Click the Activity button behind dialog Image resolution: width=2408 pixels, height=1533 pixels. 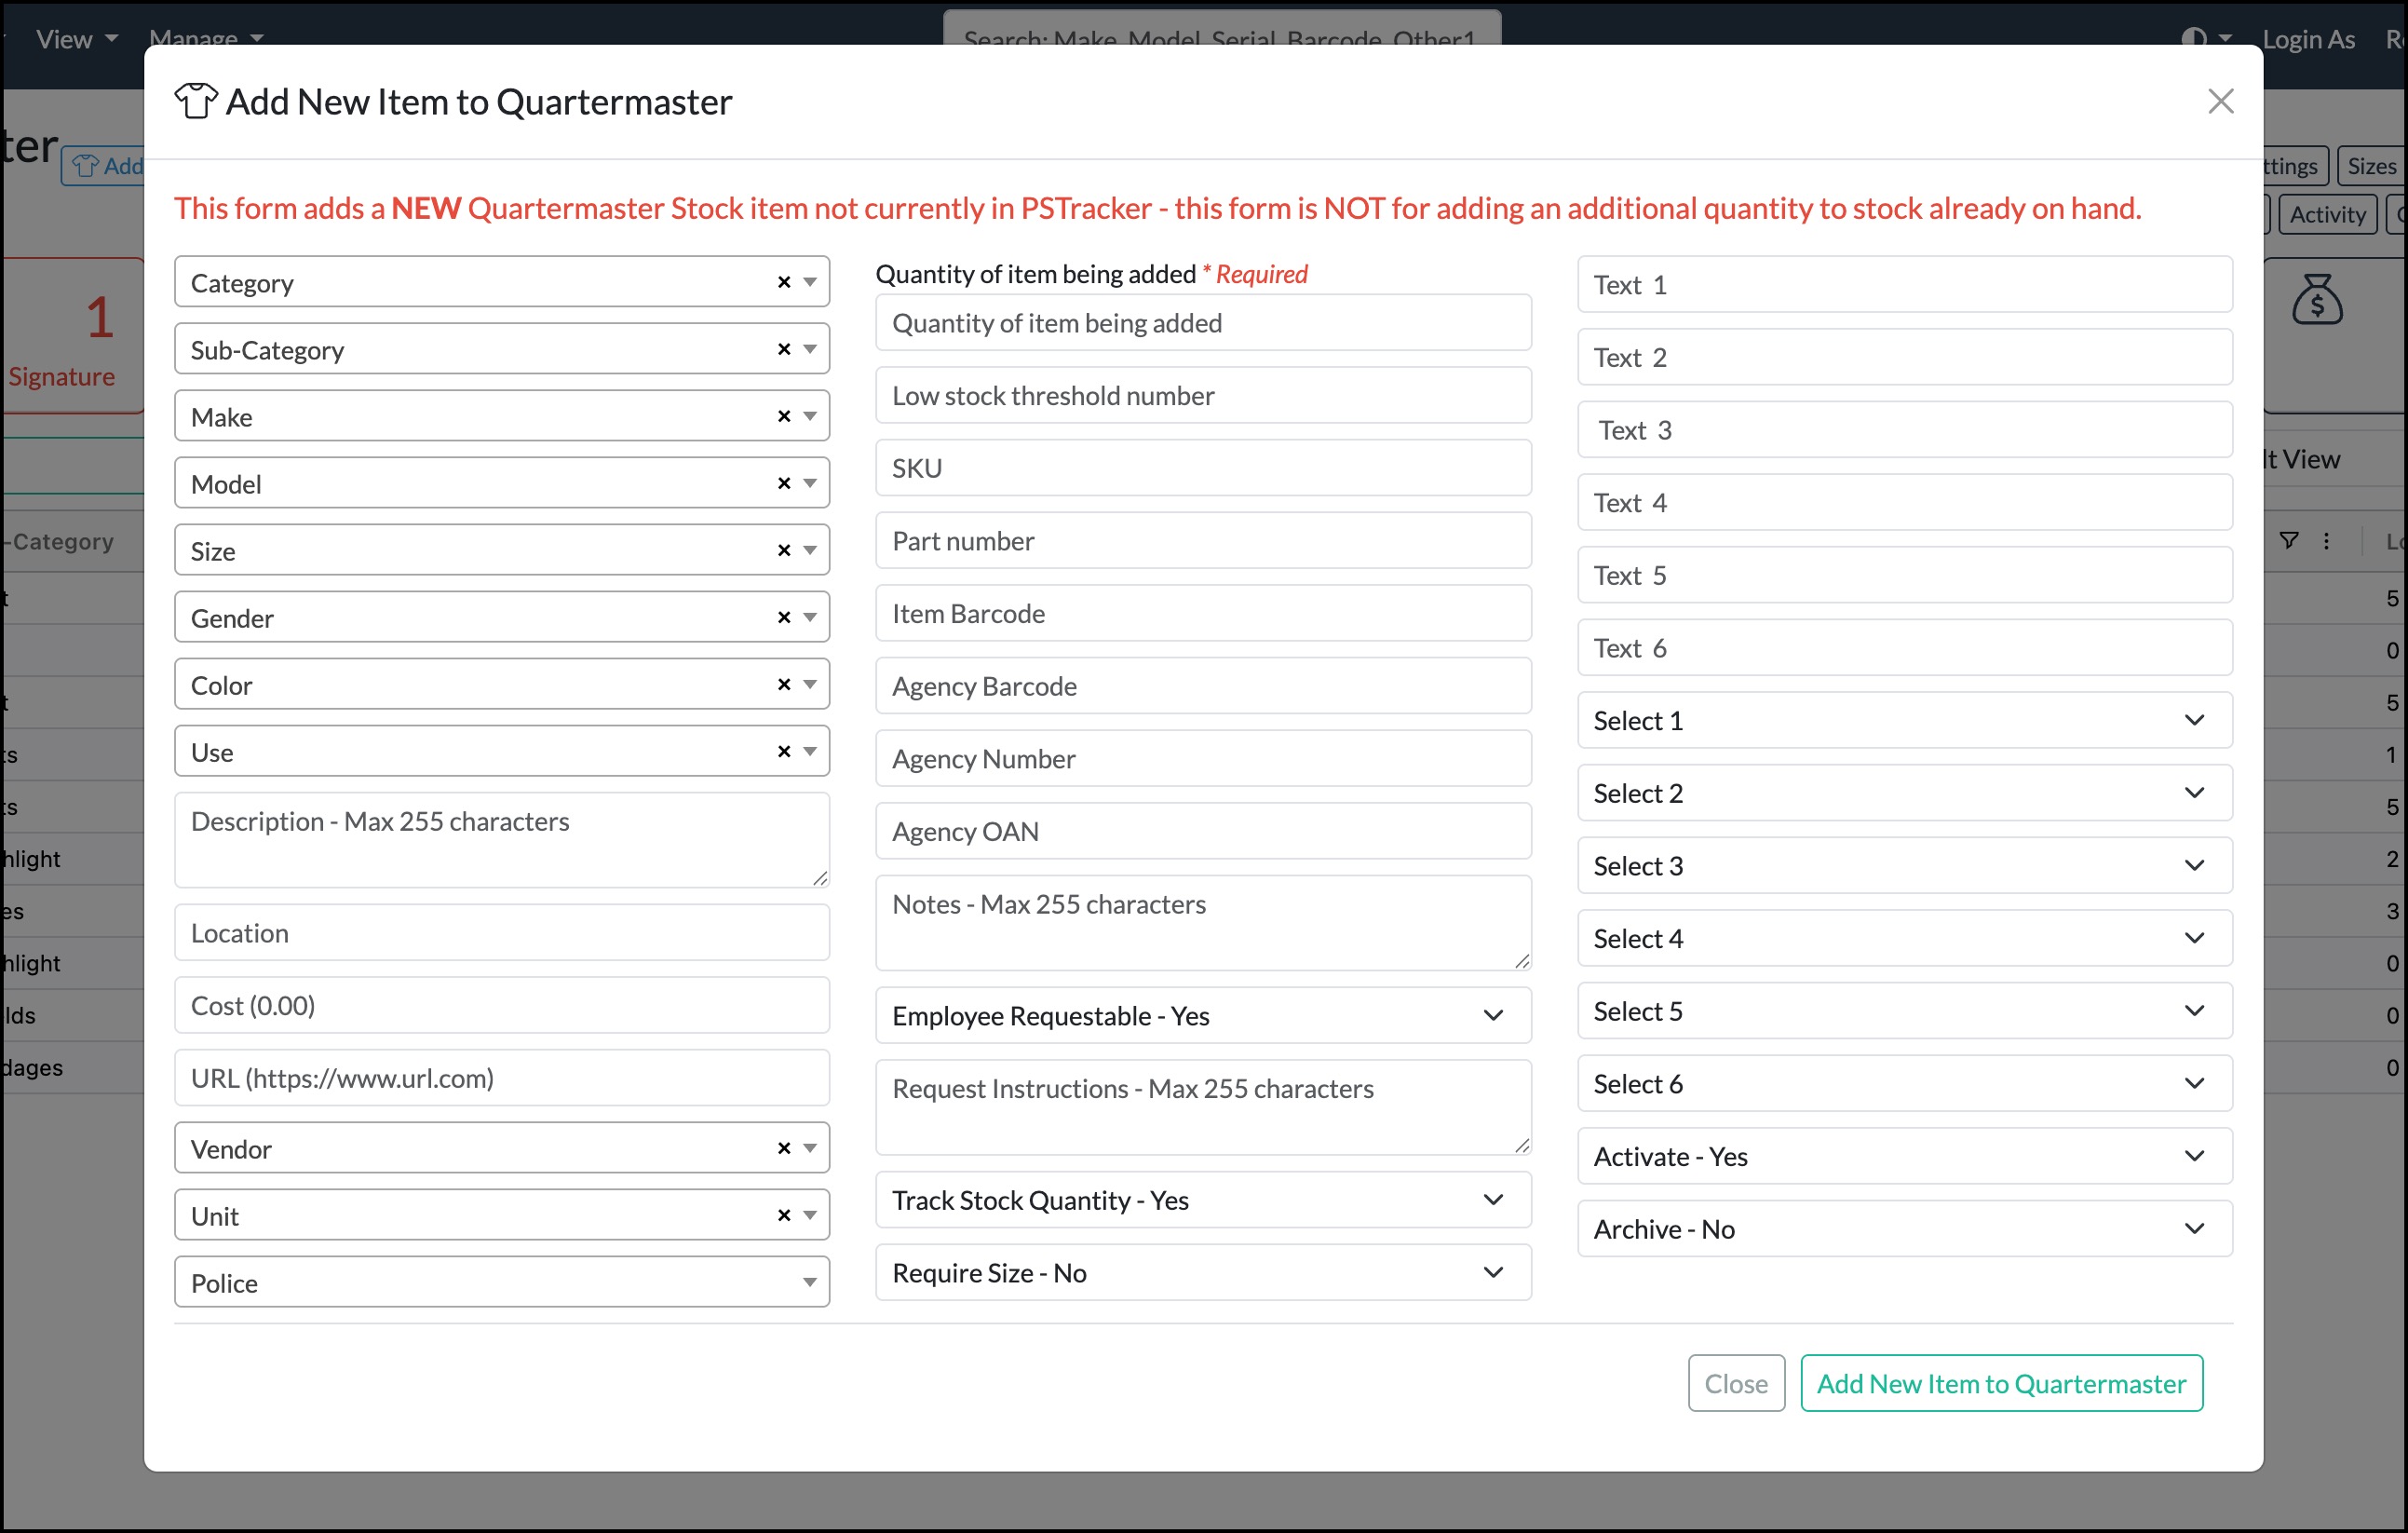tap(2327, 214)
